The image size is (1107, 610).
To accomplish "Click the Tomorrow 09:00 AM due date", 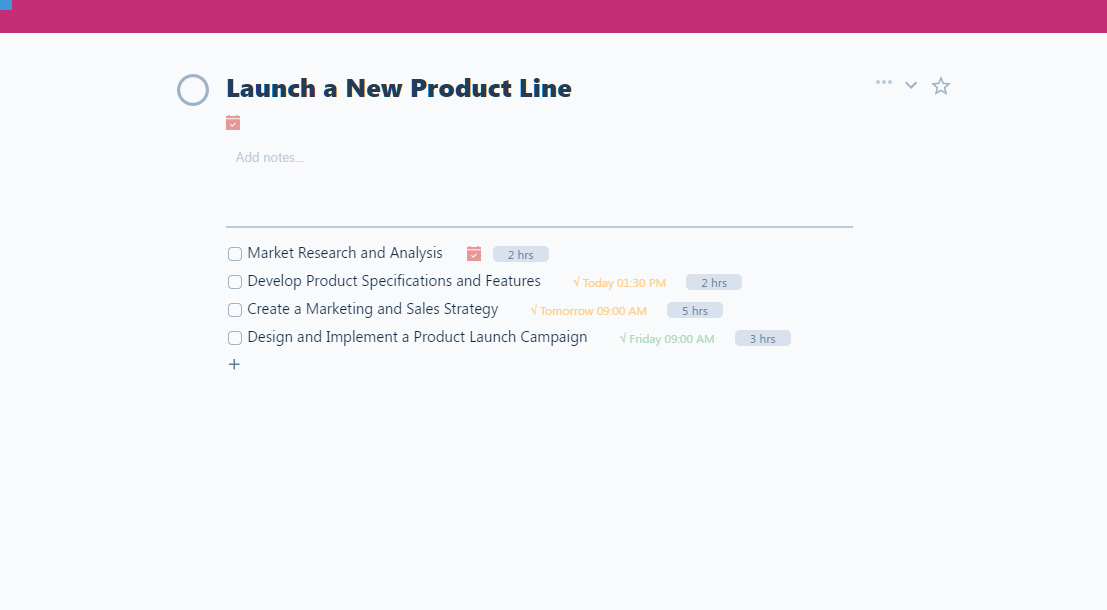I will coord(589,311).
